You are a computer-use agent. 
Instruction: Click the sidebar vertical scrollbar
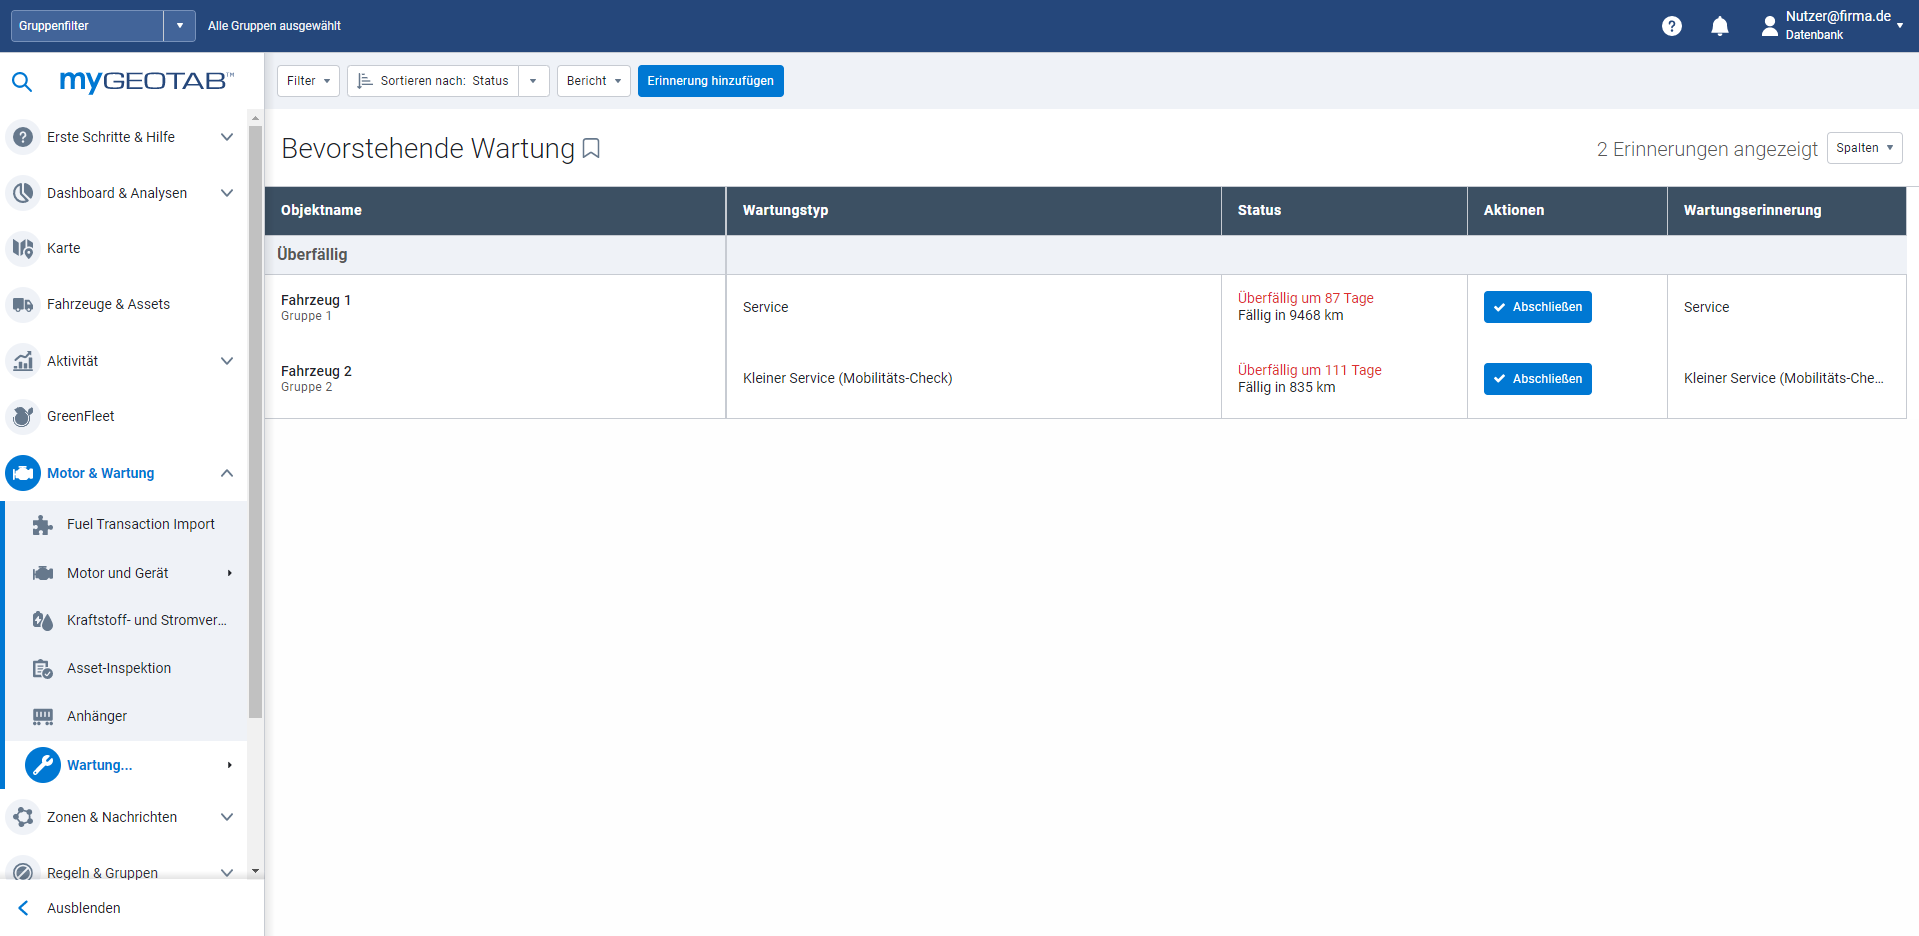pos(255,420)
